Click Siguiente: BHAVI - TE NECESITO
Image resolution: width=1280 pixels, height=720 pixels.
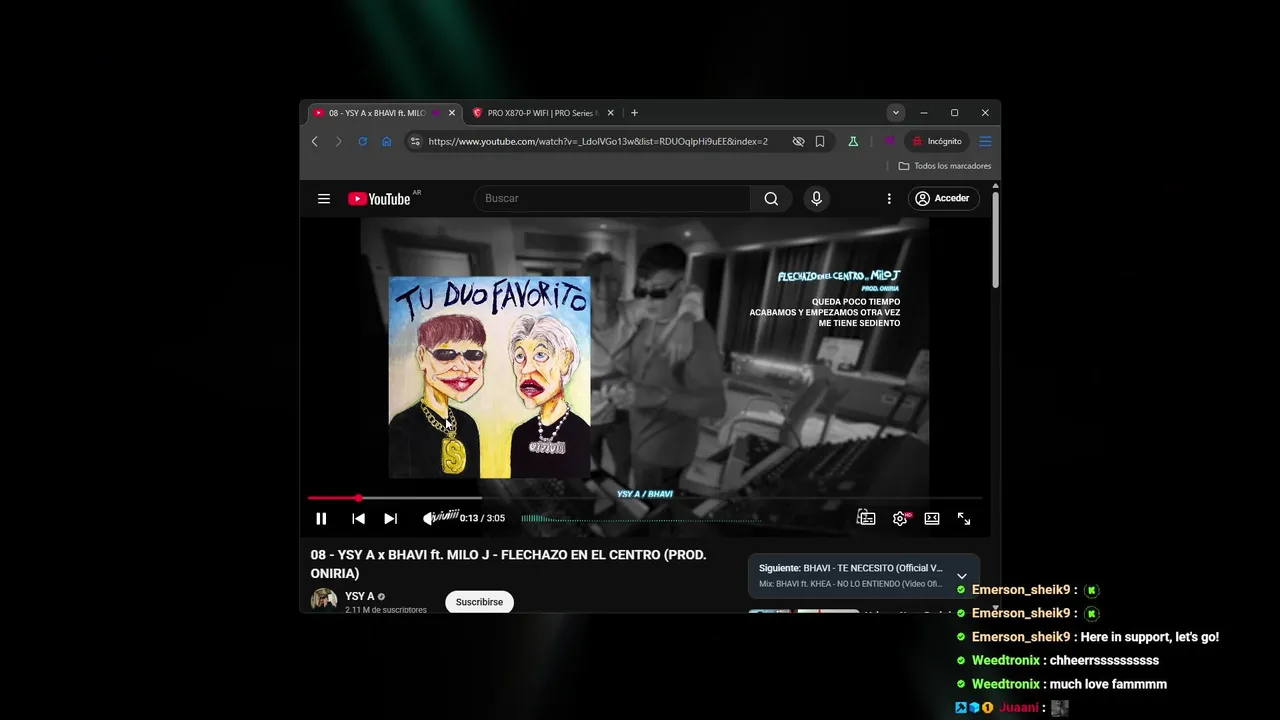coord(850,568)
